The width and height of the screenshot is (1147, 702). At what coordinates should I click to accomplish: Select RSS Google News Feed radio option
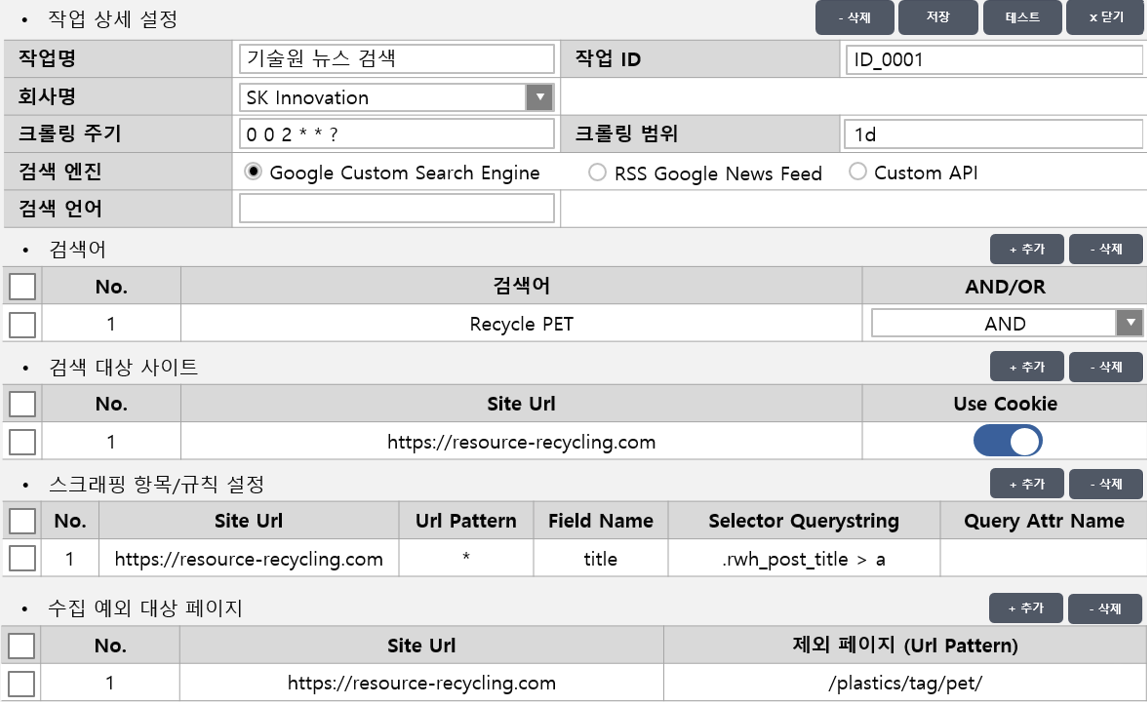[x=597, y=173]
